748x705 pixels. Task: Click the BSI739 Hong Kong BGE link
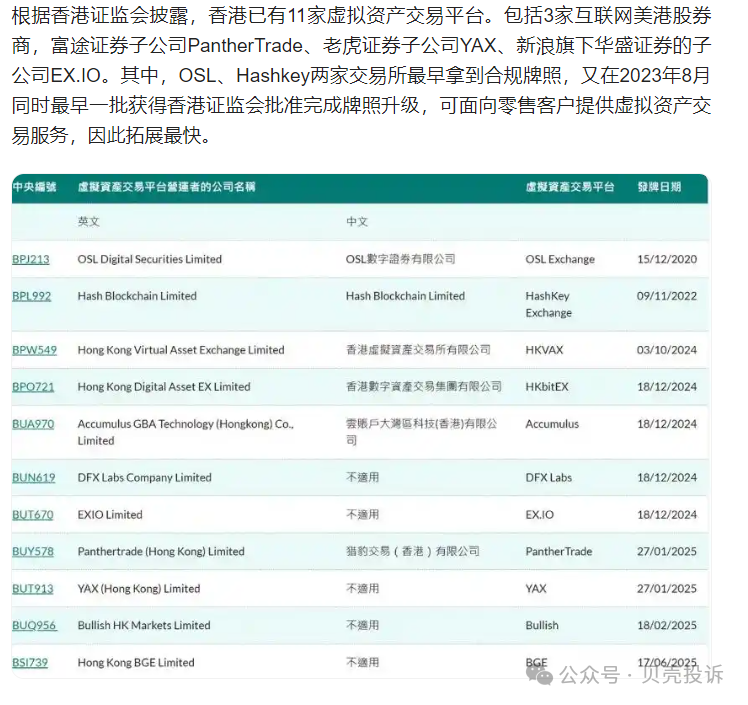point(30,662)
